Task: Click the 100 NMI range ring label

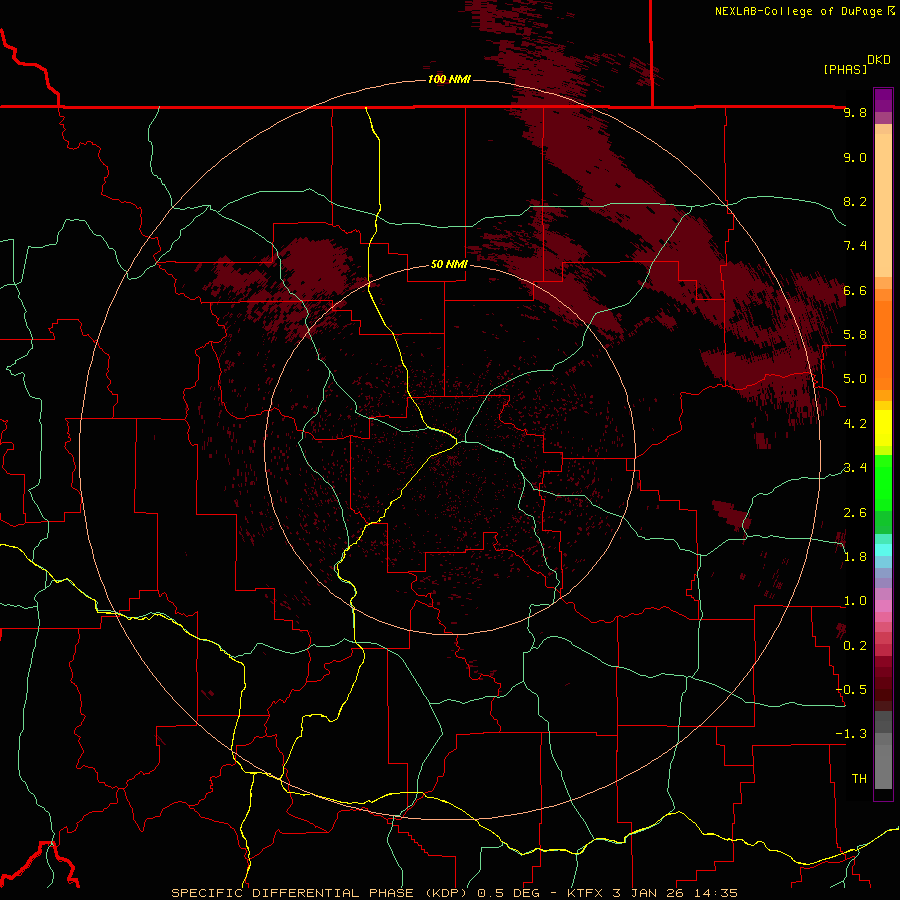Action: click(449, 79)
